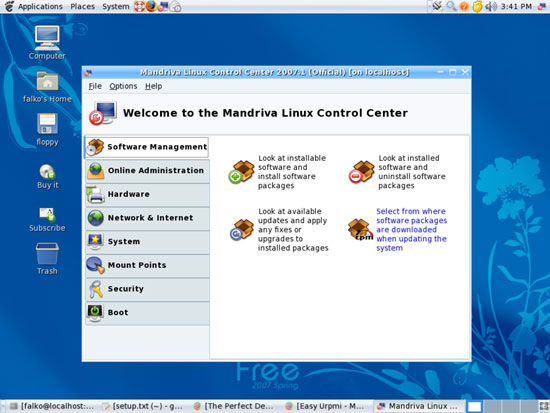Open the Options menu
Screen dimensions: 550x413
click(123, 86)
